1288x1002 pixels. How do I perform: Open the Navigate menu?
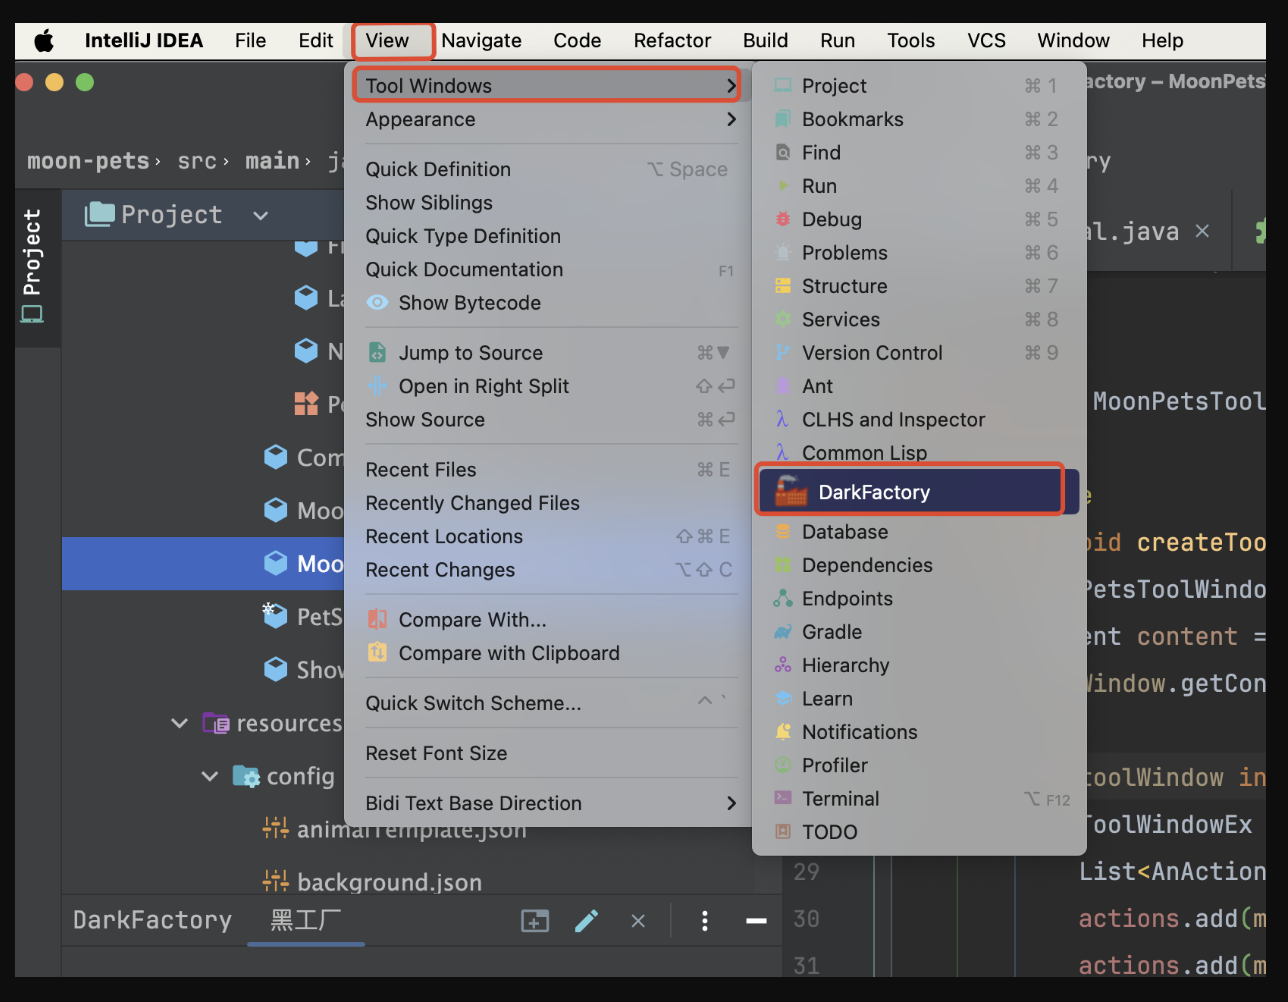click(x=481, y=41)
